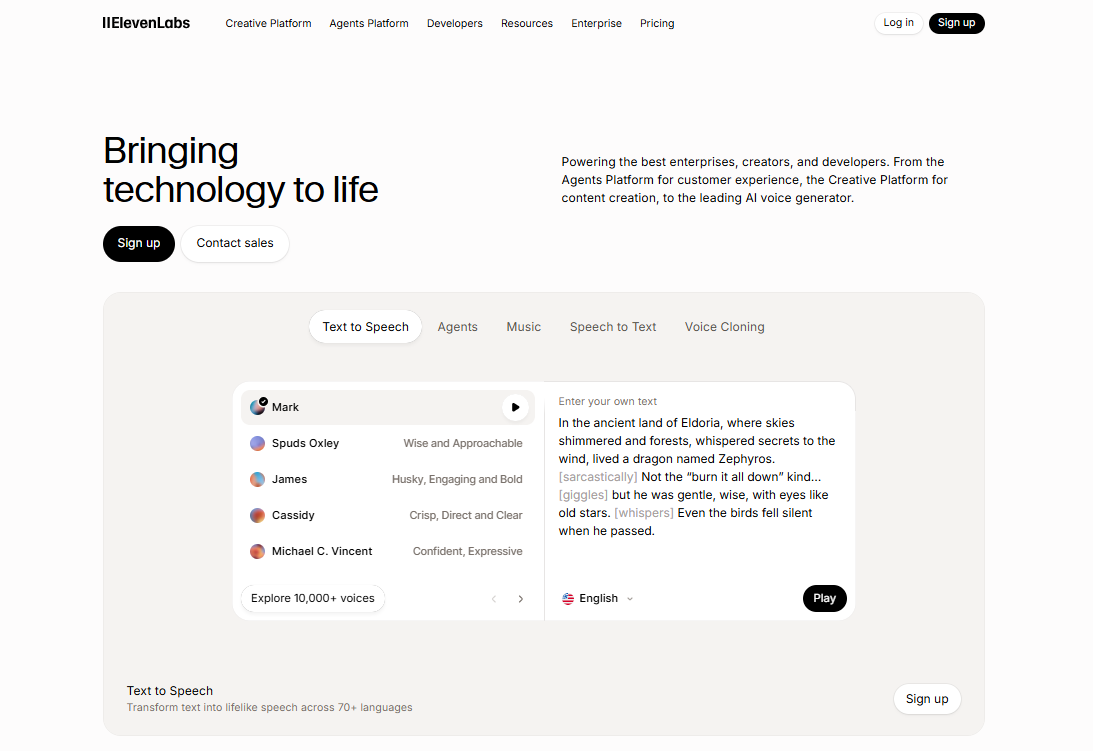Click the header Sign up button
1093x751 pixels.
956,23
